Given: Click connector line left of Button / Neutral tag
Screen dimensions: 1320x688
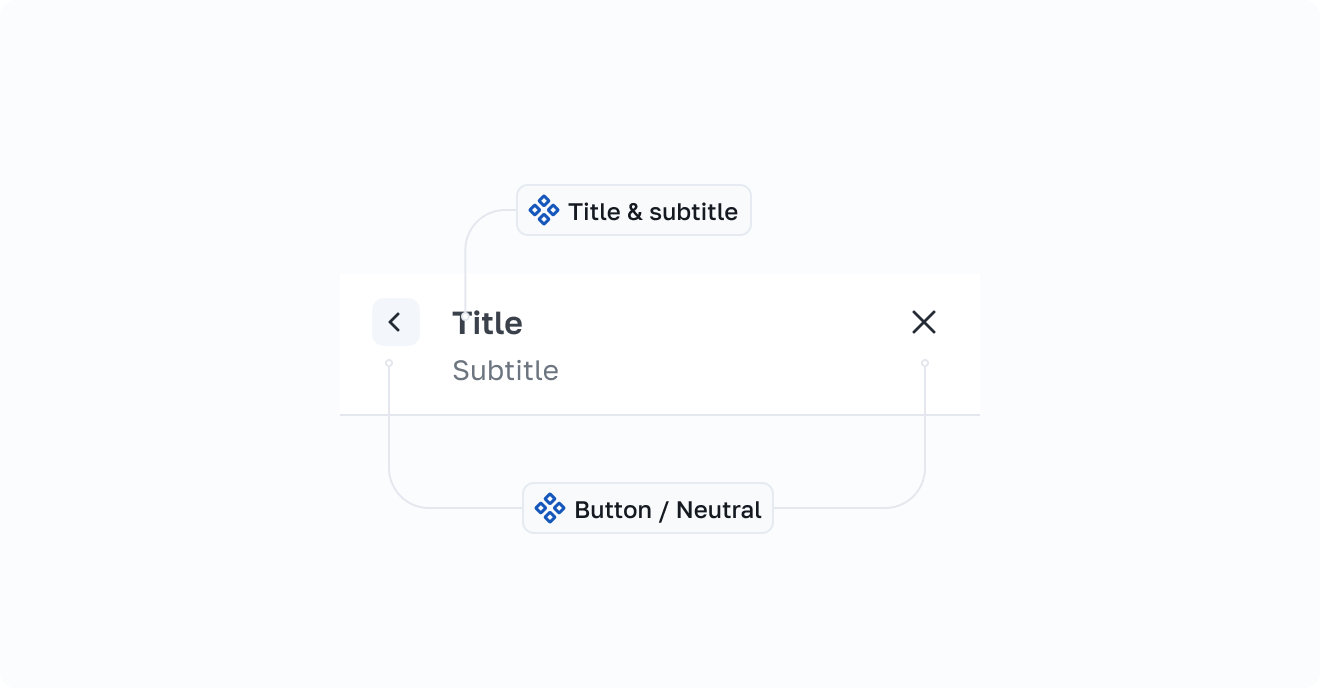Looking at the screenshot, I should 460,508.
